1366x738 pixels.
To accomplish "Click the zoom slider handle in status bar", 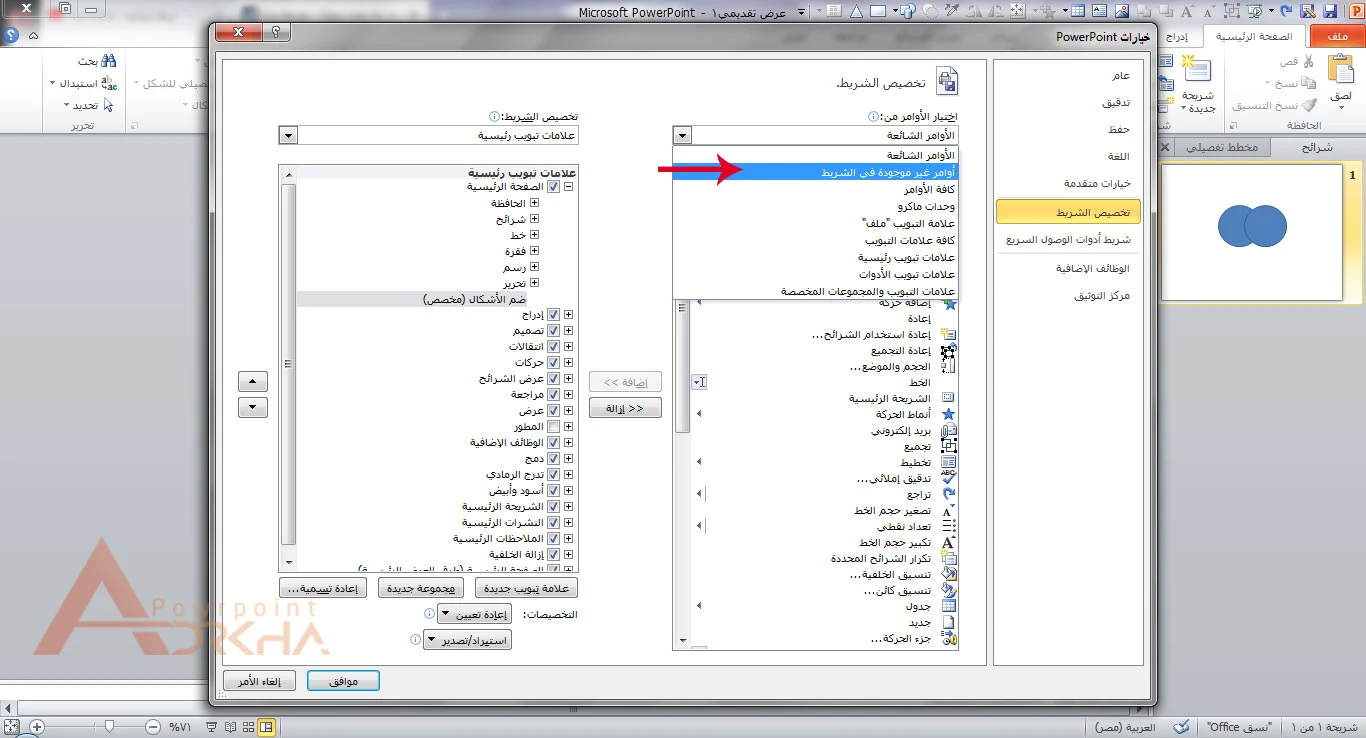I will (x=109, y=727).
